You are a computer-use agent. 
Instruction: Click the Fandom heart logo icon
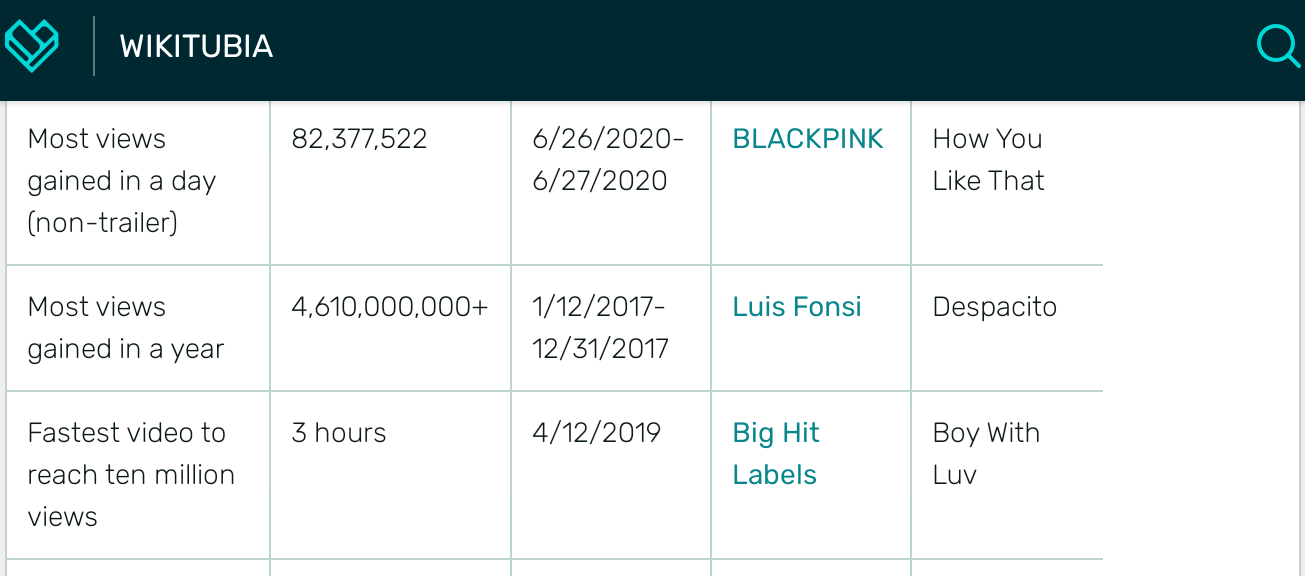(x=32, y=46)
